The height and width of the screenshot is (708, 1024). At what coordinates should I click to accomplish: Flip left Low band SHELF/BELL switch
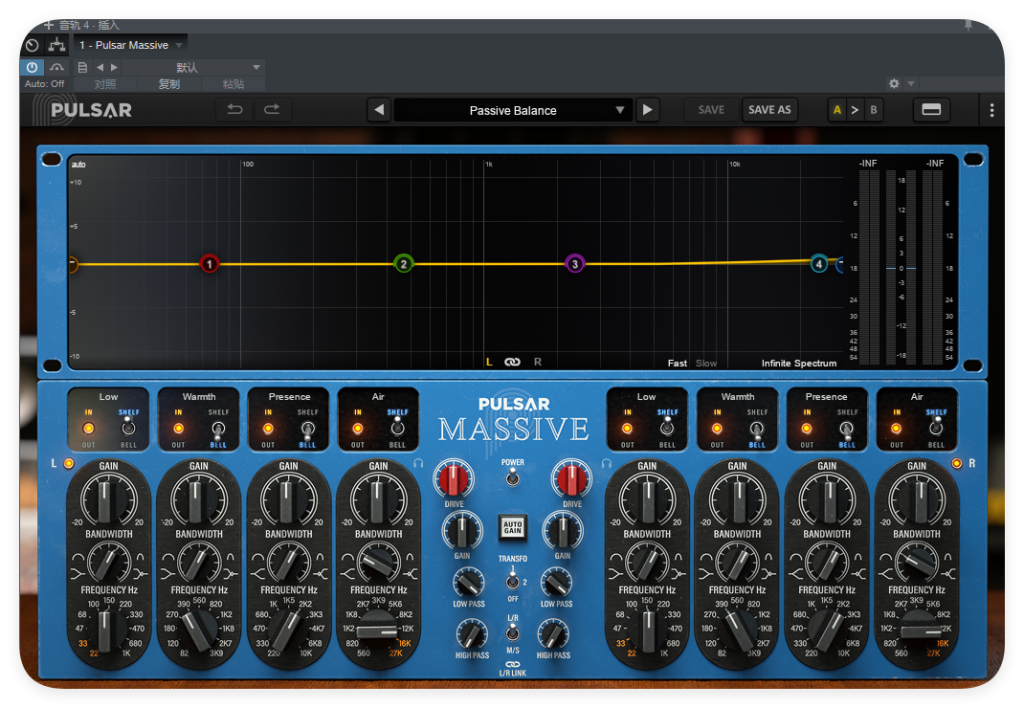pos(129,428)
